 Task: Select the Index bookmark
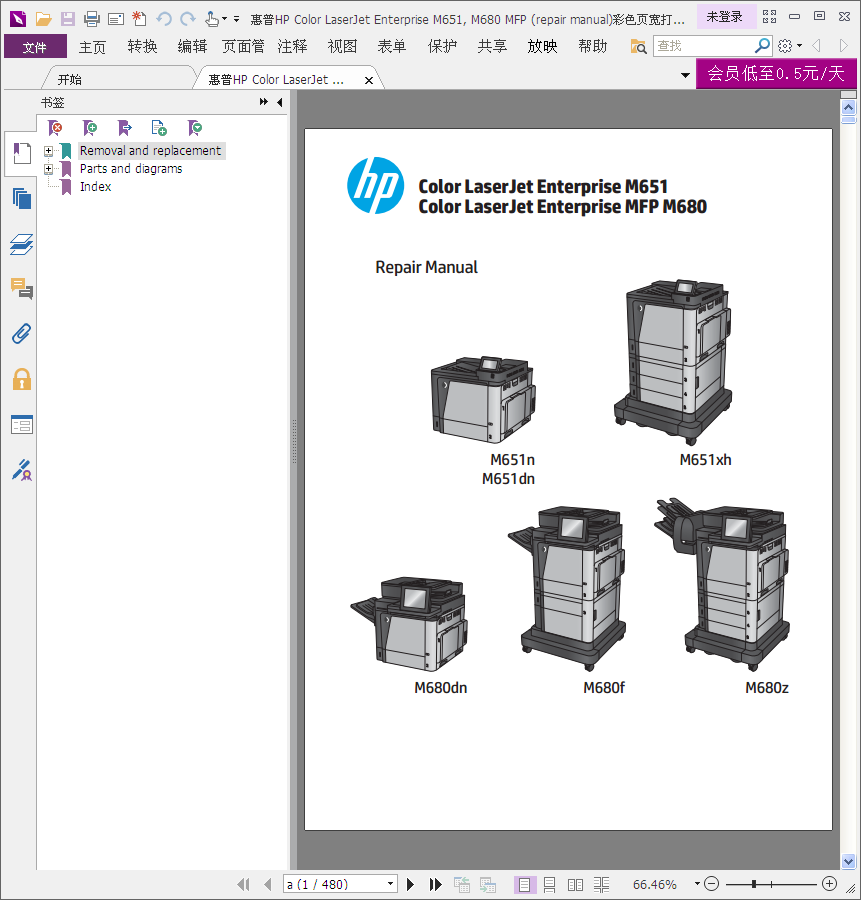click(x=95, y=187)
